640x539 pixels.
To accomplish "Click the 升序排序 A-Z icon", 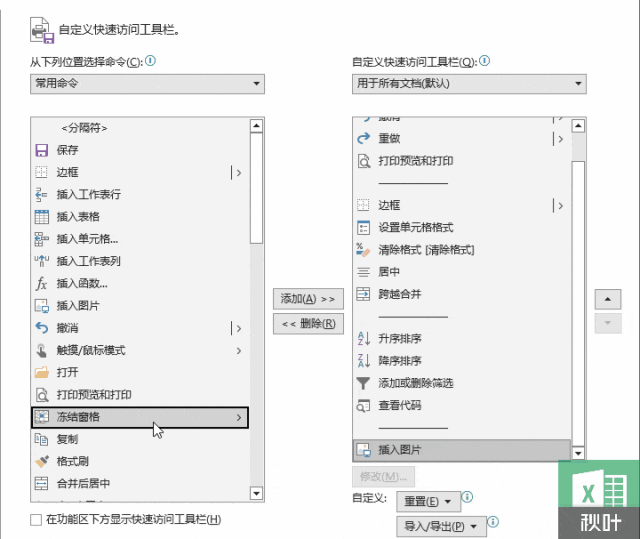I will pos(363,339).
